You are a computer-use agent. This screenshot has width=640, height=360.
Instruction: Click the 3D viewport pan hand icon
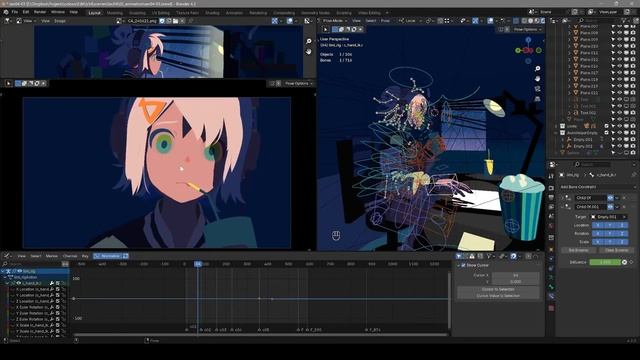pyautogui.click(x=538, y=78)
